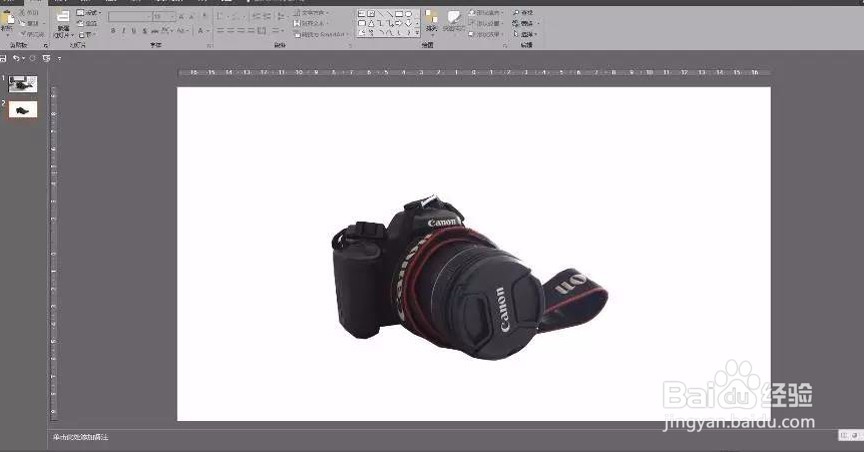The height and width of the screenshot is (452, 864).
Task: Select the Right Arrow shape in gallery
Action: [398, 23]
